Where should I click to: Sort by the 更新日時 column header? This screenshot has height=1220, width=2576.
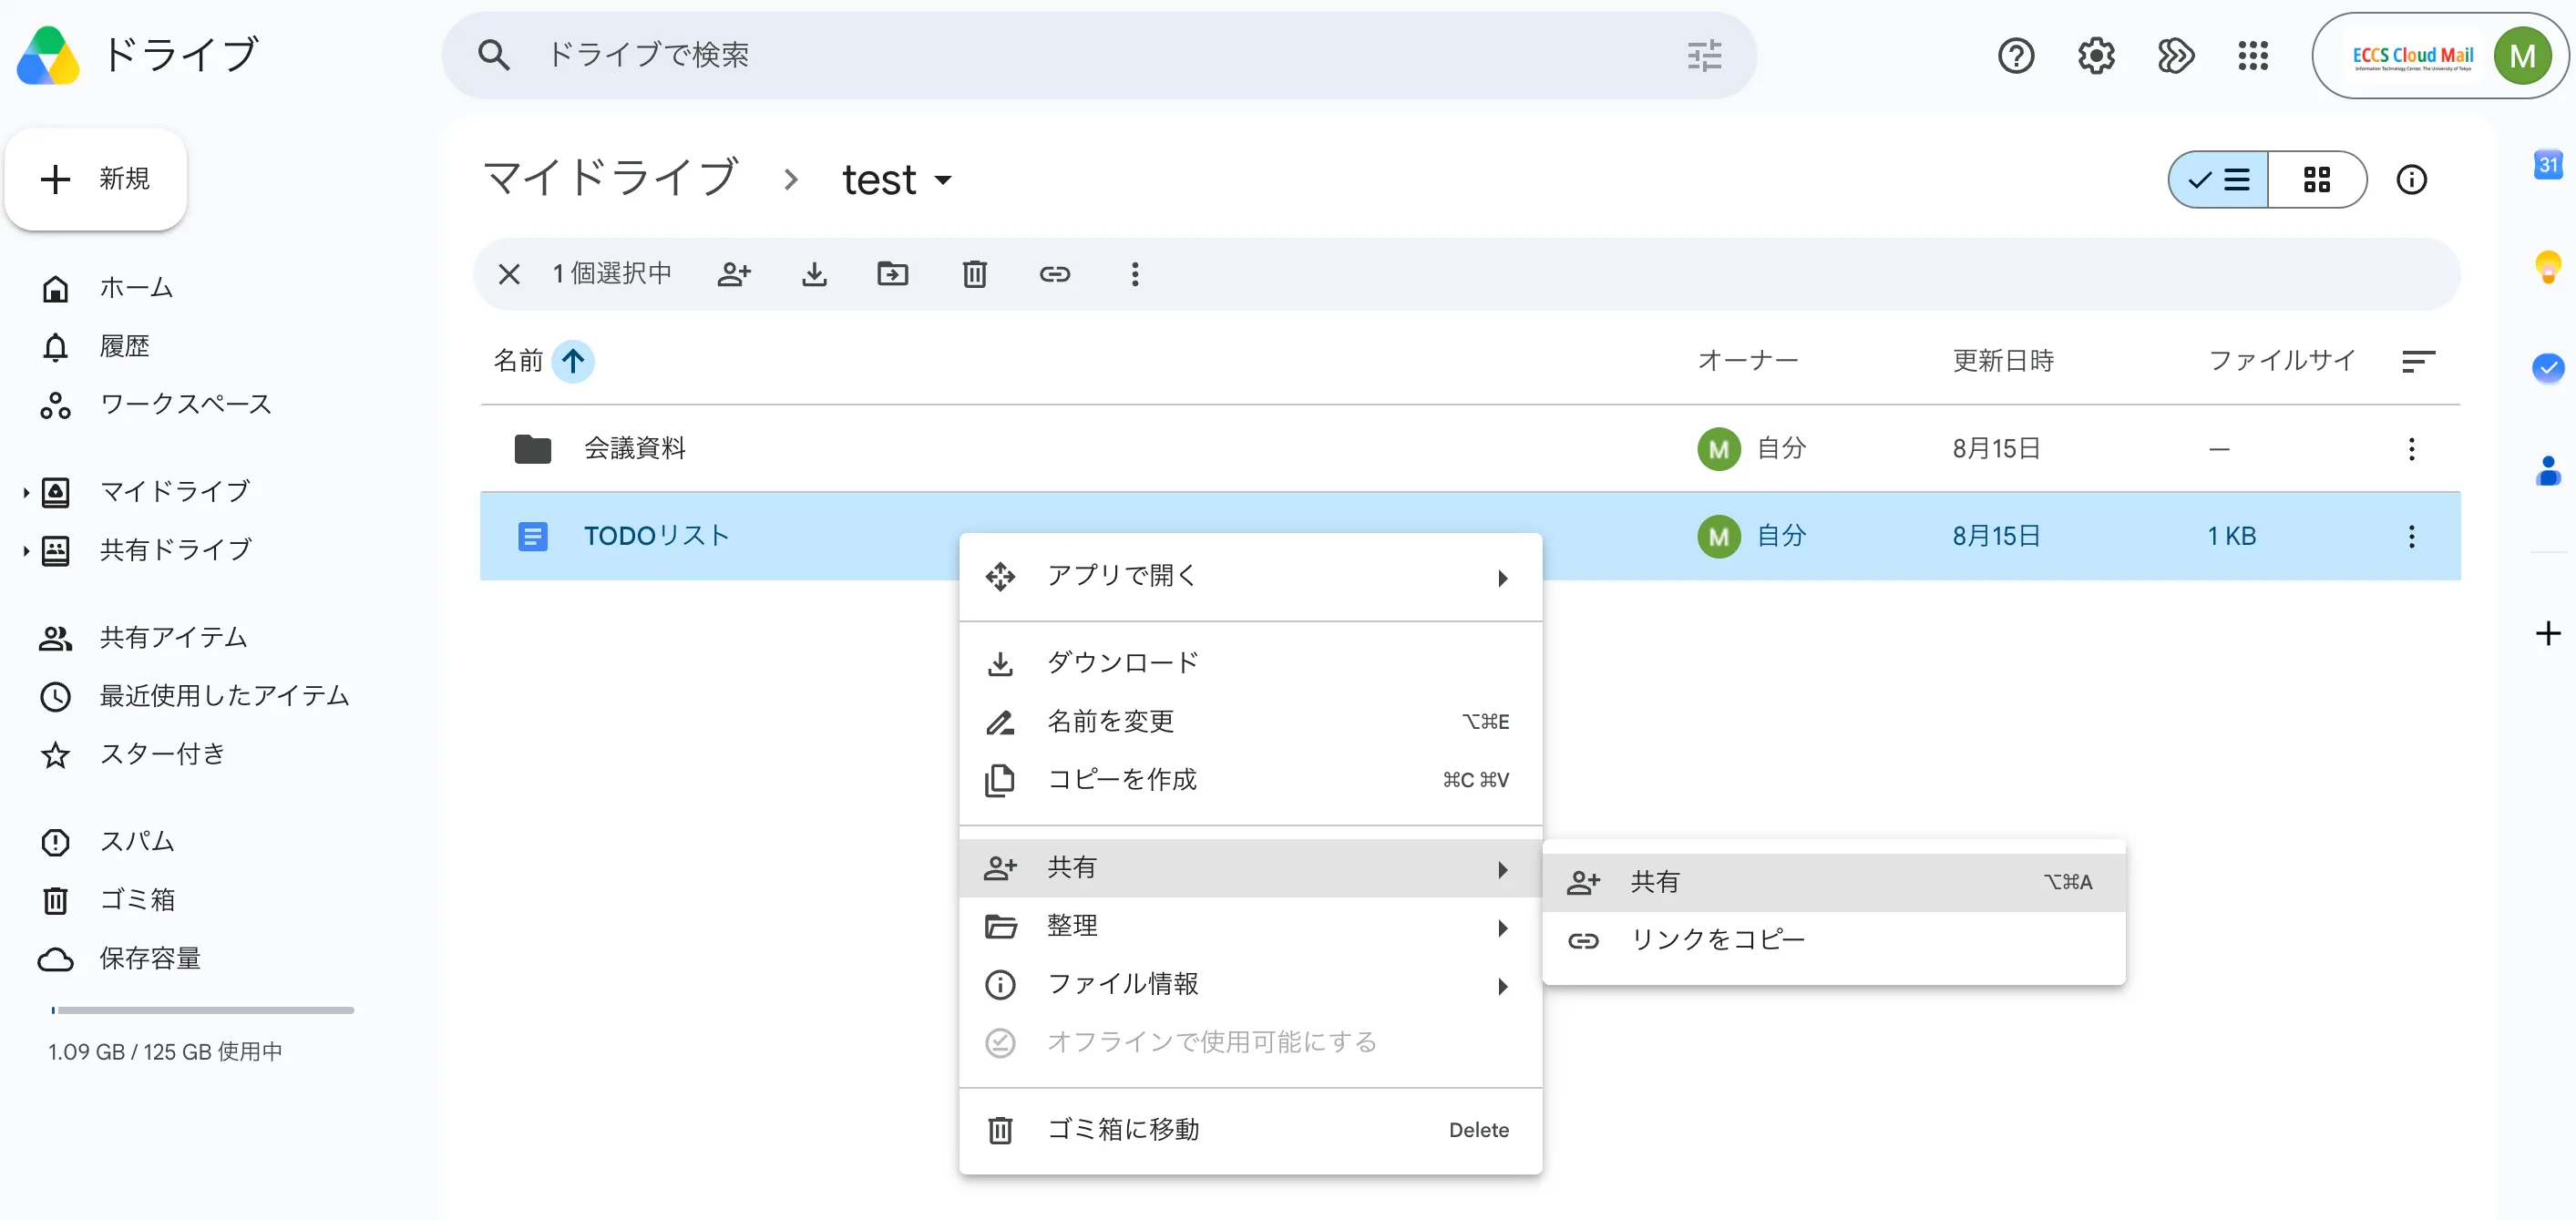pos(2003,361)
